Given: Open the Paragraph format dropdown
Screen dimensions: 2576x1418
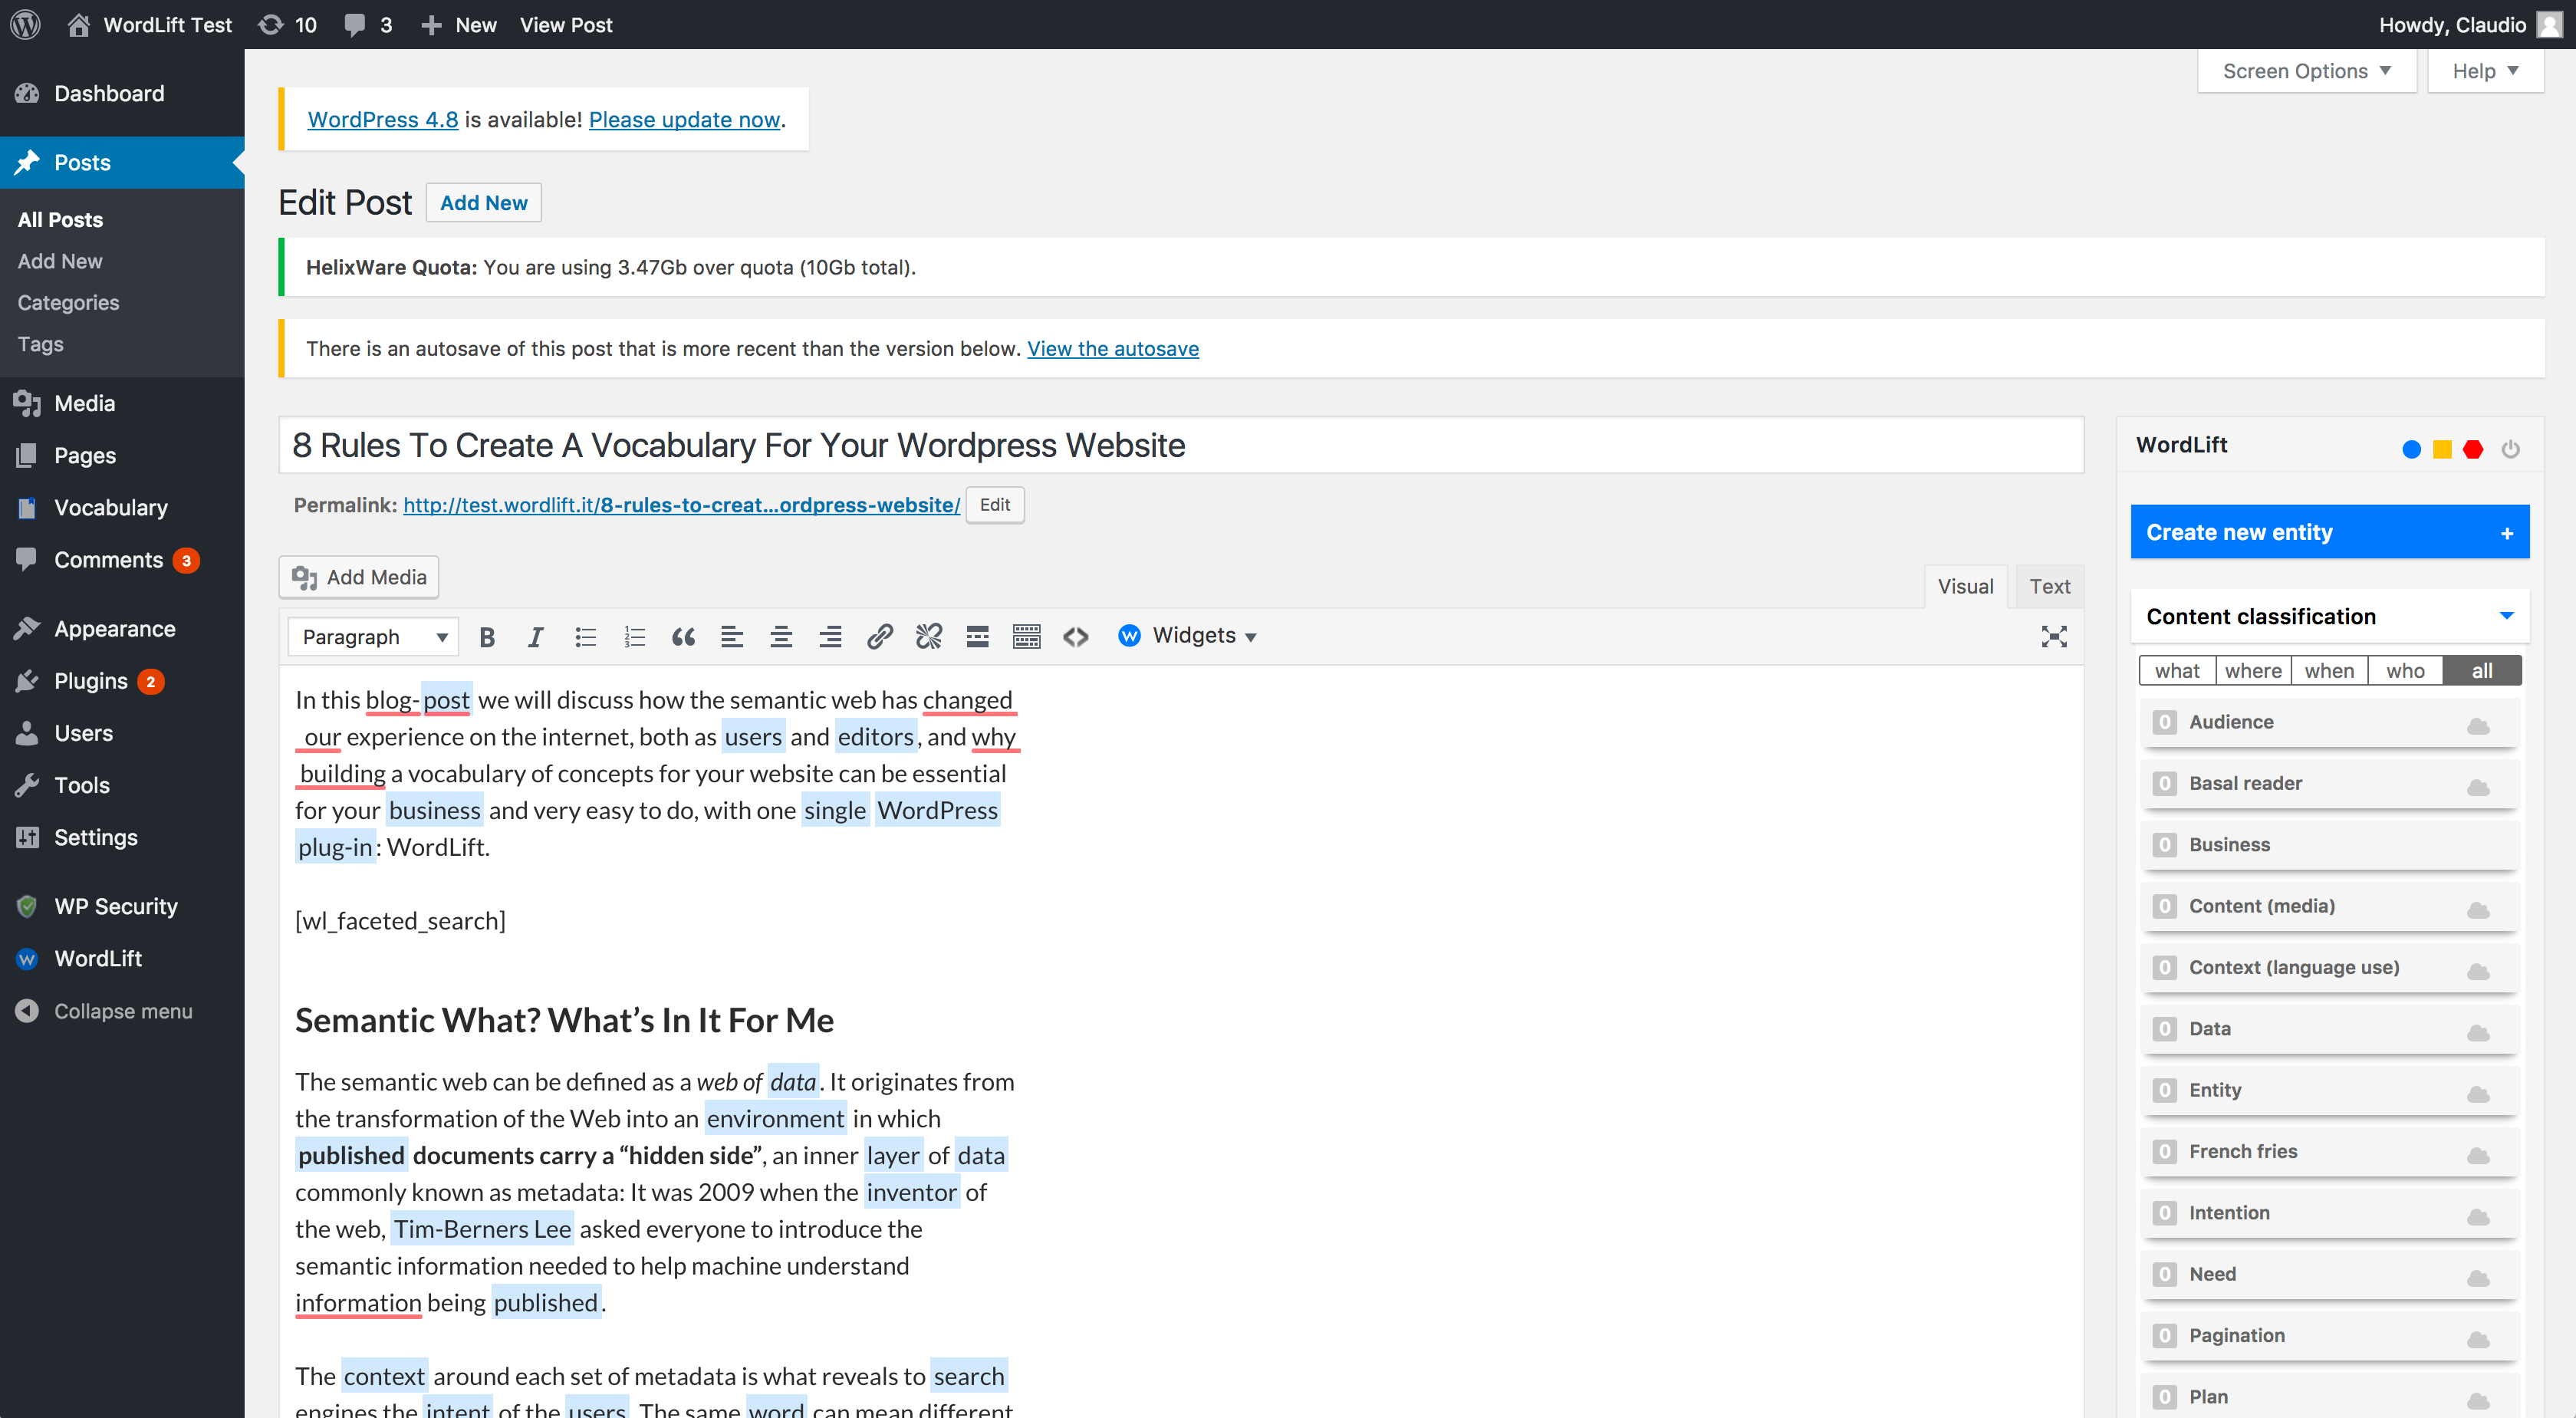Looking at the screenshot, I should (x=372, y=636).
